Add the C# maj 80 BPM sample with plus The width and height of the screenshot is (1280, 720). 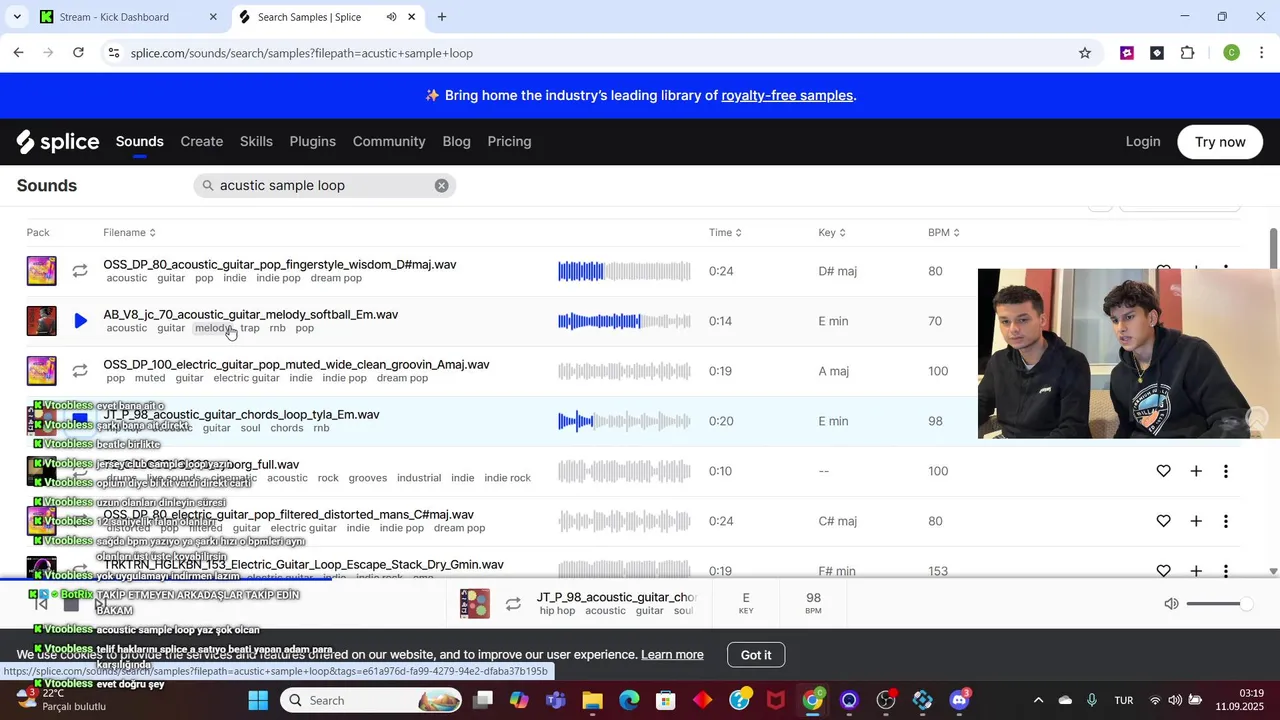[1196, 521]
